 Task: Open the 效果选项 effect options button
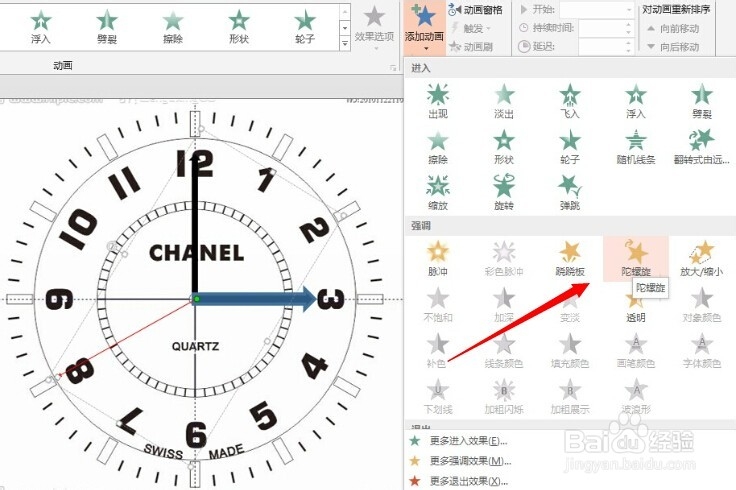pyautogui.click(x=374, y=27)
